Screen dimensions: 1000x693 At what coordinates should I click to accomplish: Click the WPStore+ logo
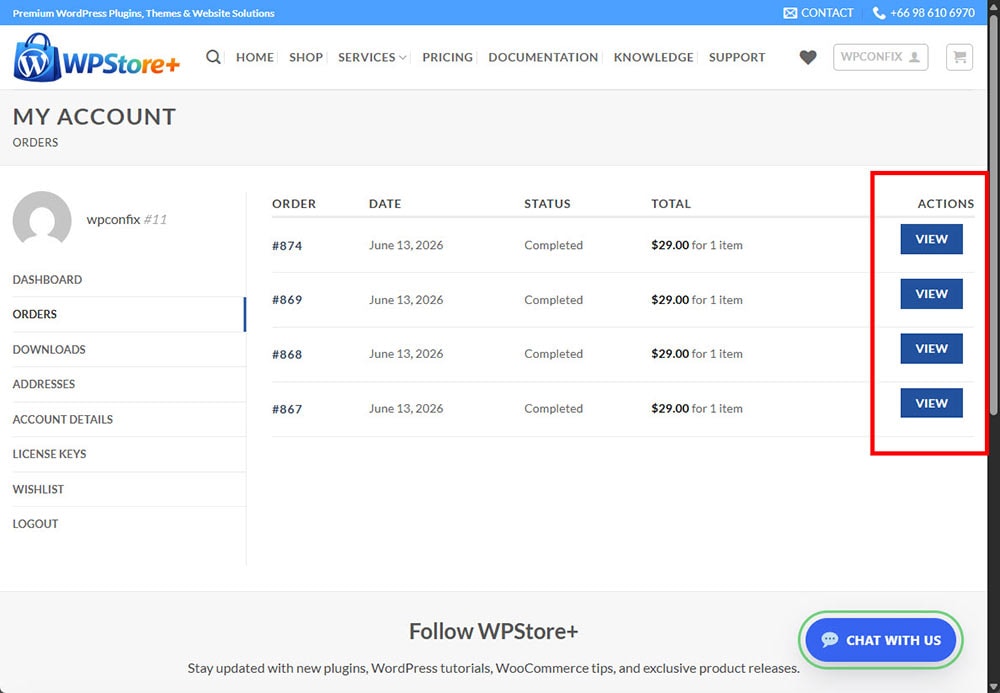click(x=97, y=57)
